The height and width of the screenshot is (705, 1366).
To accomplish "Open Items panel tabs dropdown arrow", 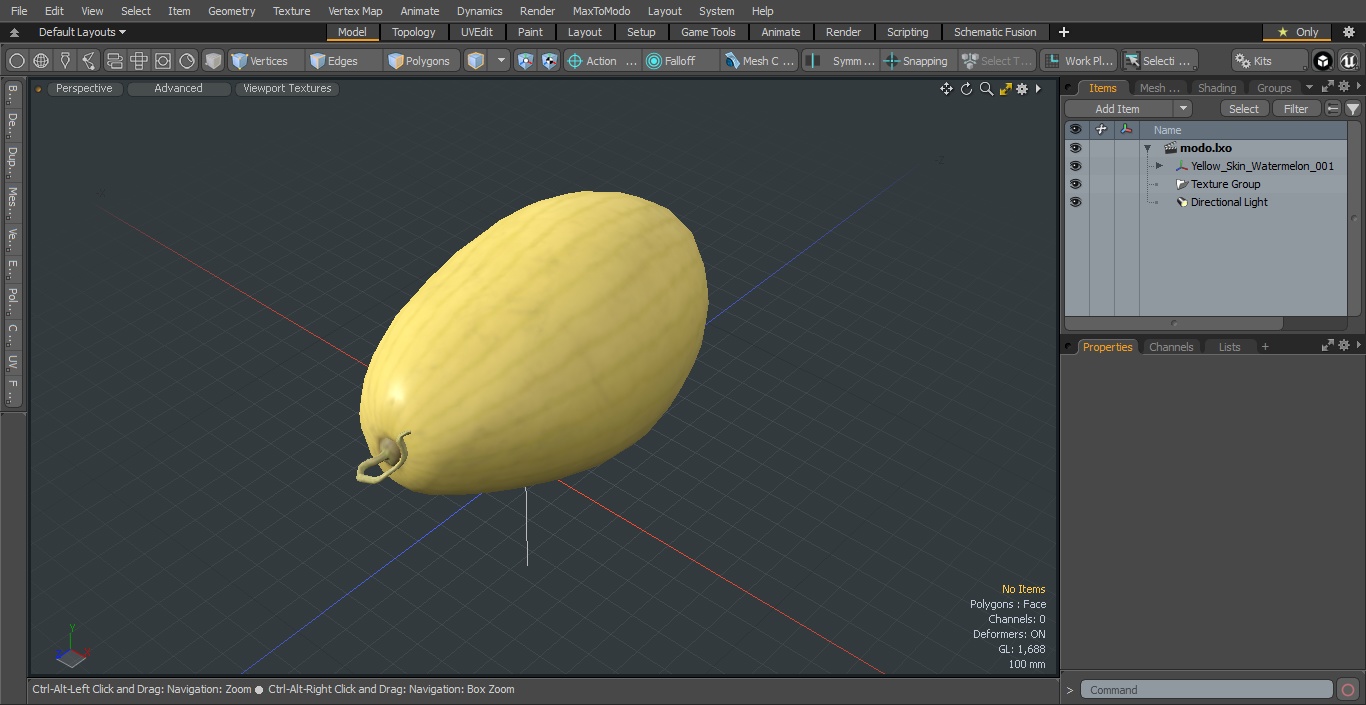I will pos(1309,87).
